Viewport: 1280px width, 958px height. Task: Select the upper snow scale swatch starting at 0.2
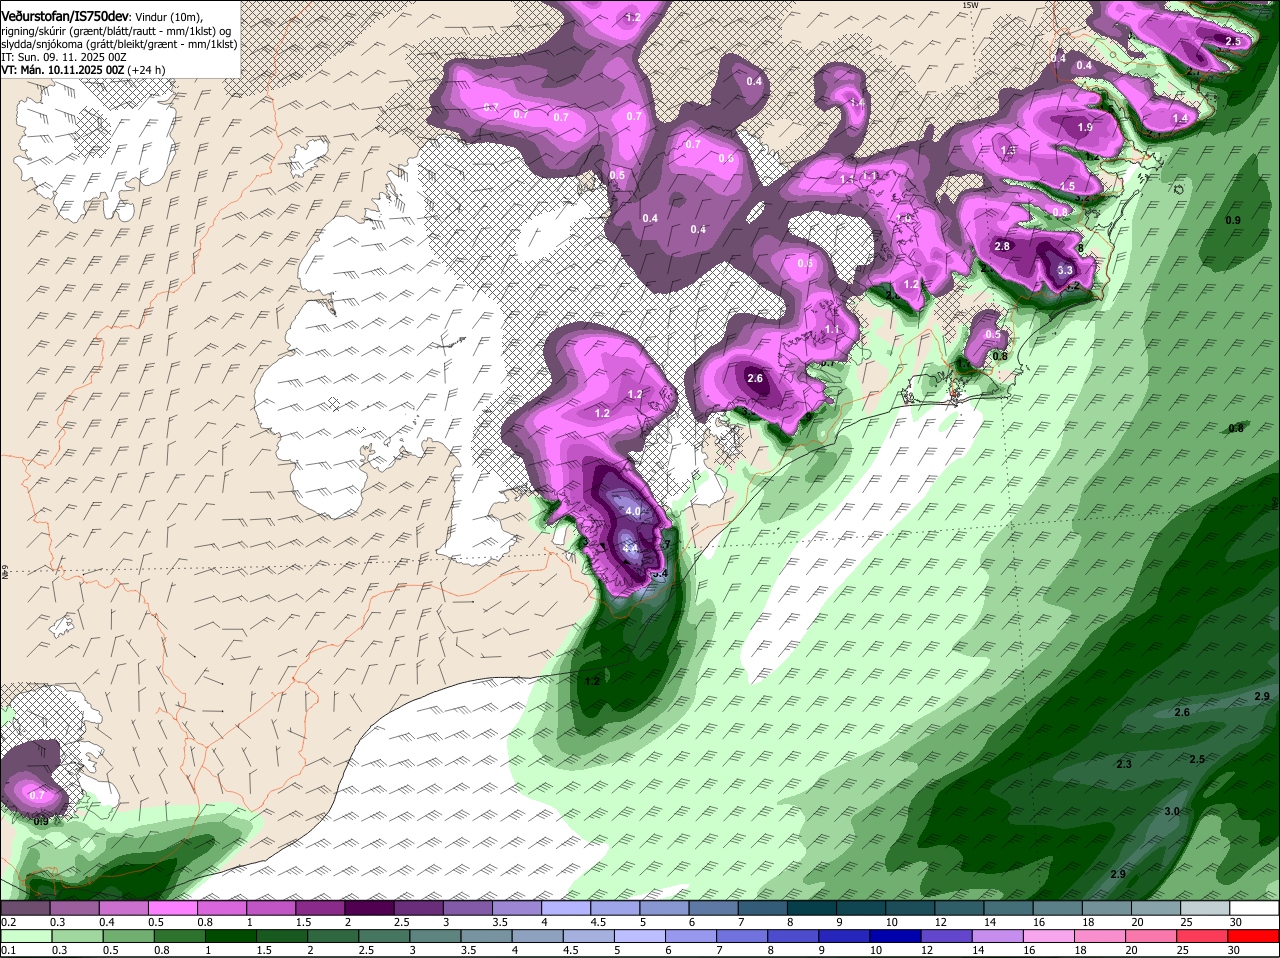(25, 909)
